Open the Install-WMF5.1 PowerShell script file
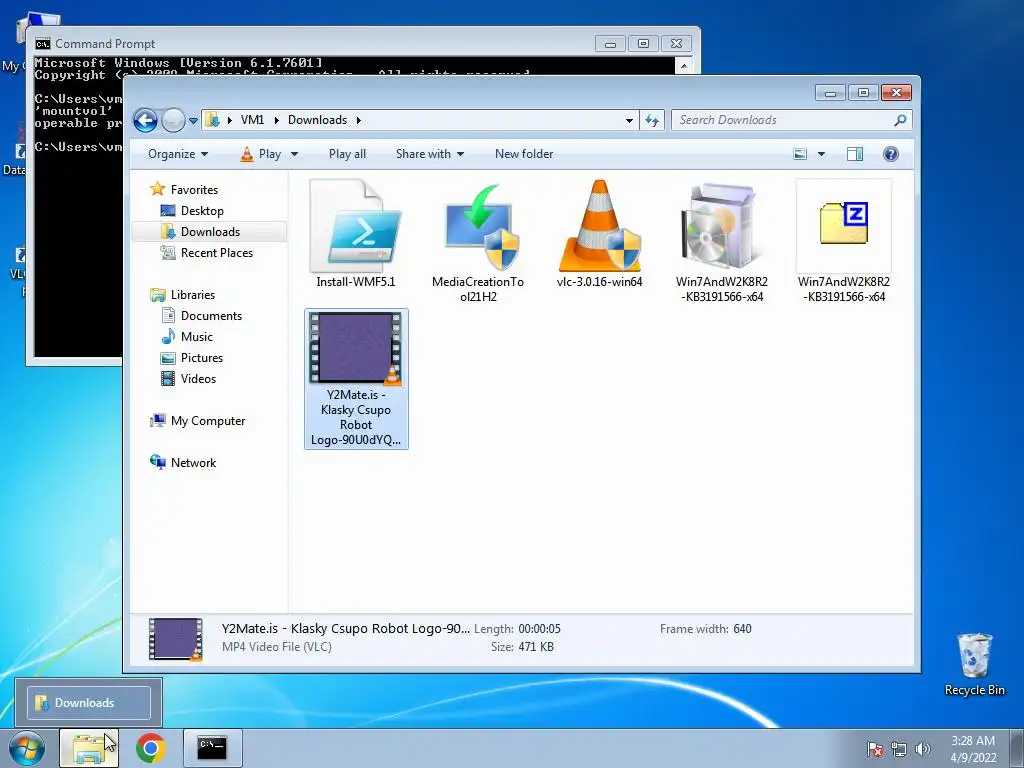 coord(356,234)
